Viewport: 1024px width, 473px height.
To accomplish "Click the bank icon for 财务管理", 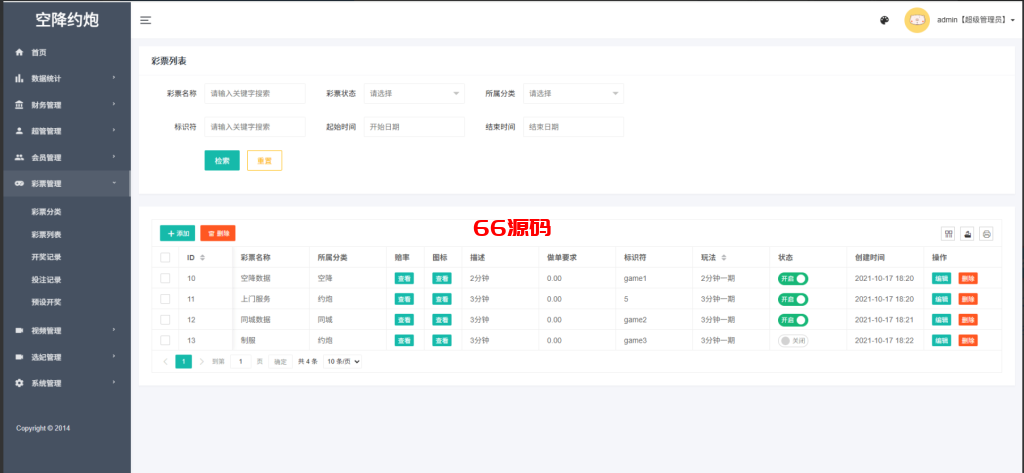I will [x=19, y=105].
